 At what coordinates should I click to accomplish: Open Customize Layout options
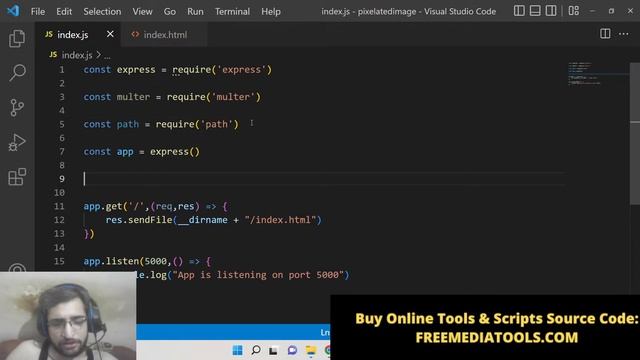click(x=573, y=11)
